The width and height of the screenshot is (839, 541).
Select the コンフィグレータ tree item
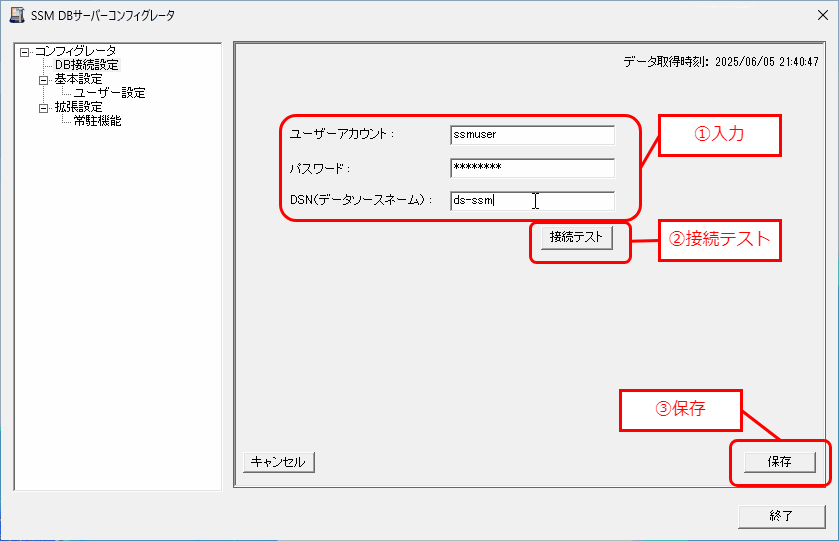pos(75,51)
